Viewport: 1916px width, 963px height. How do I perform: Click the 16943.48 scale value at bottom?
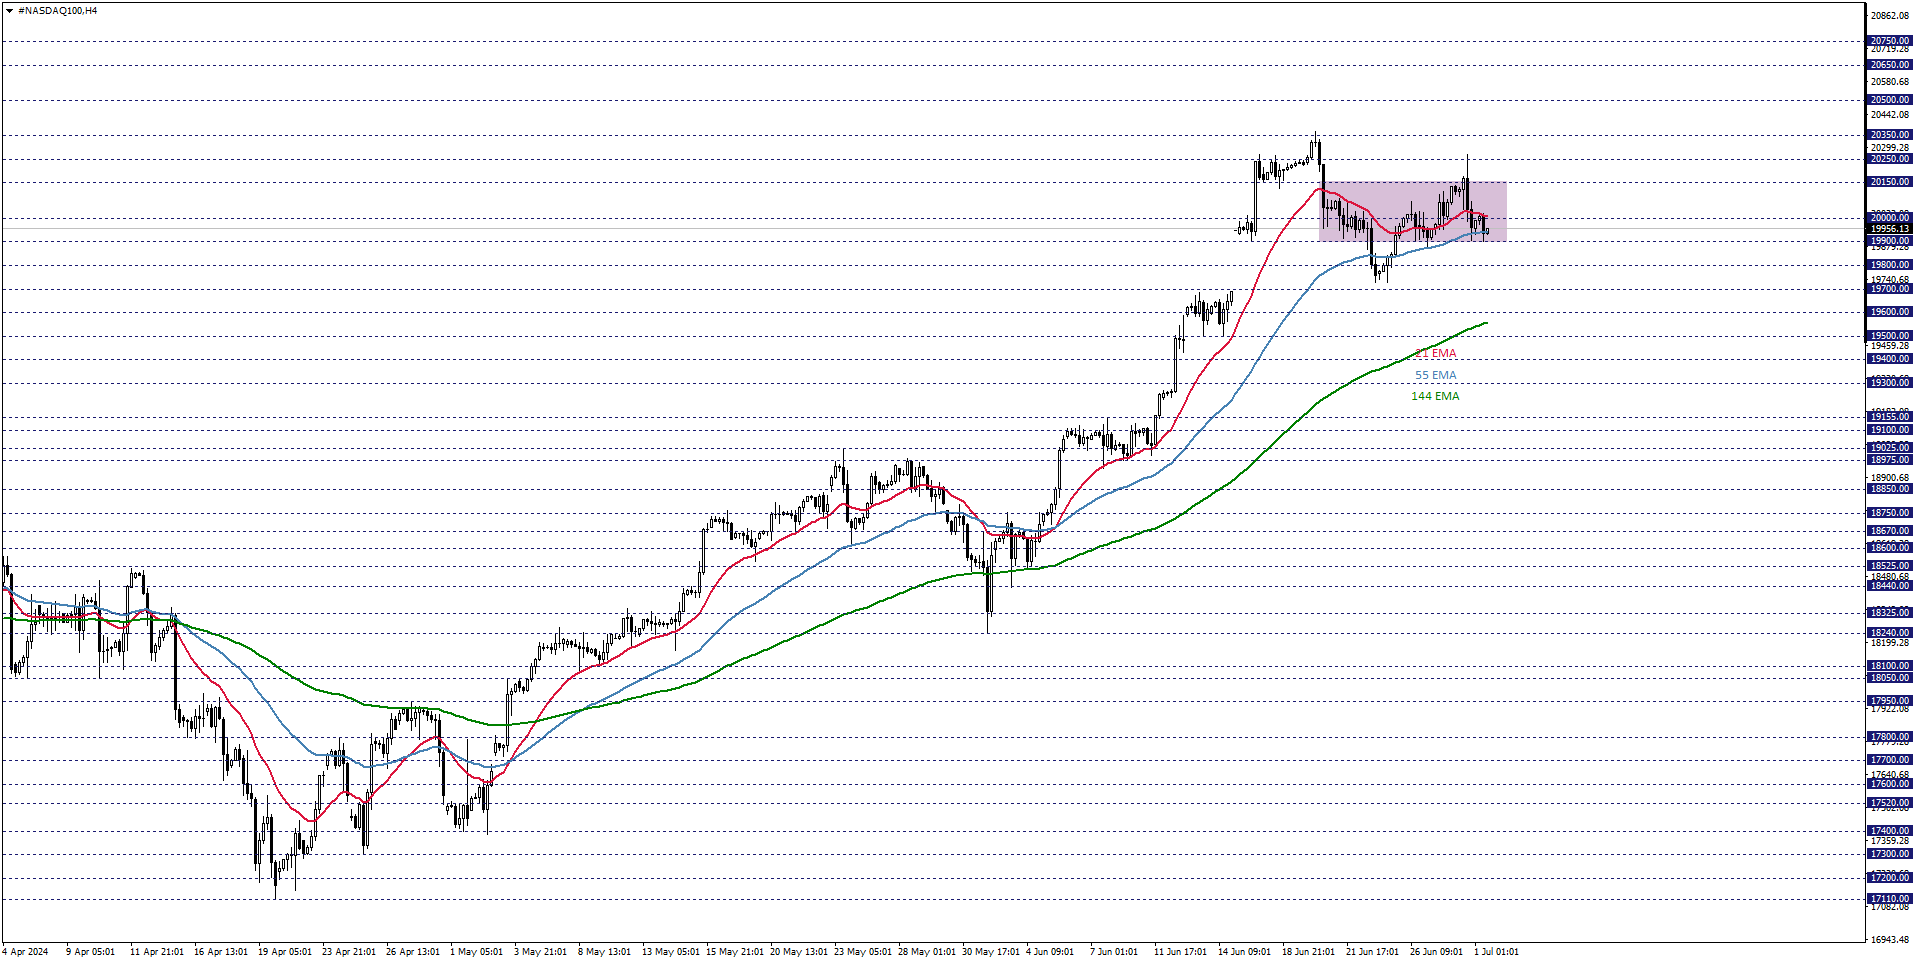tap(1890, 940)
